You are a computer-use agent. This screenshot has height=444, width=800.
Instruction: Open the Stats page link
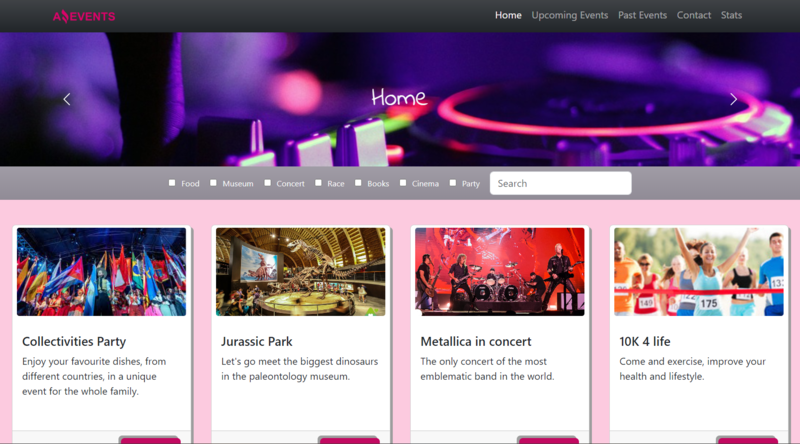click(x=731, y=15)
